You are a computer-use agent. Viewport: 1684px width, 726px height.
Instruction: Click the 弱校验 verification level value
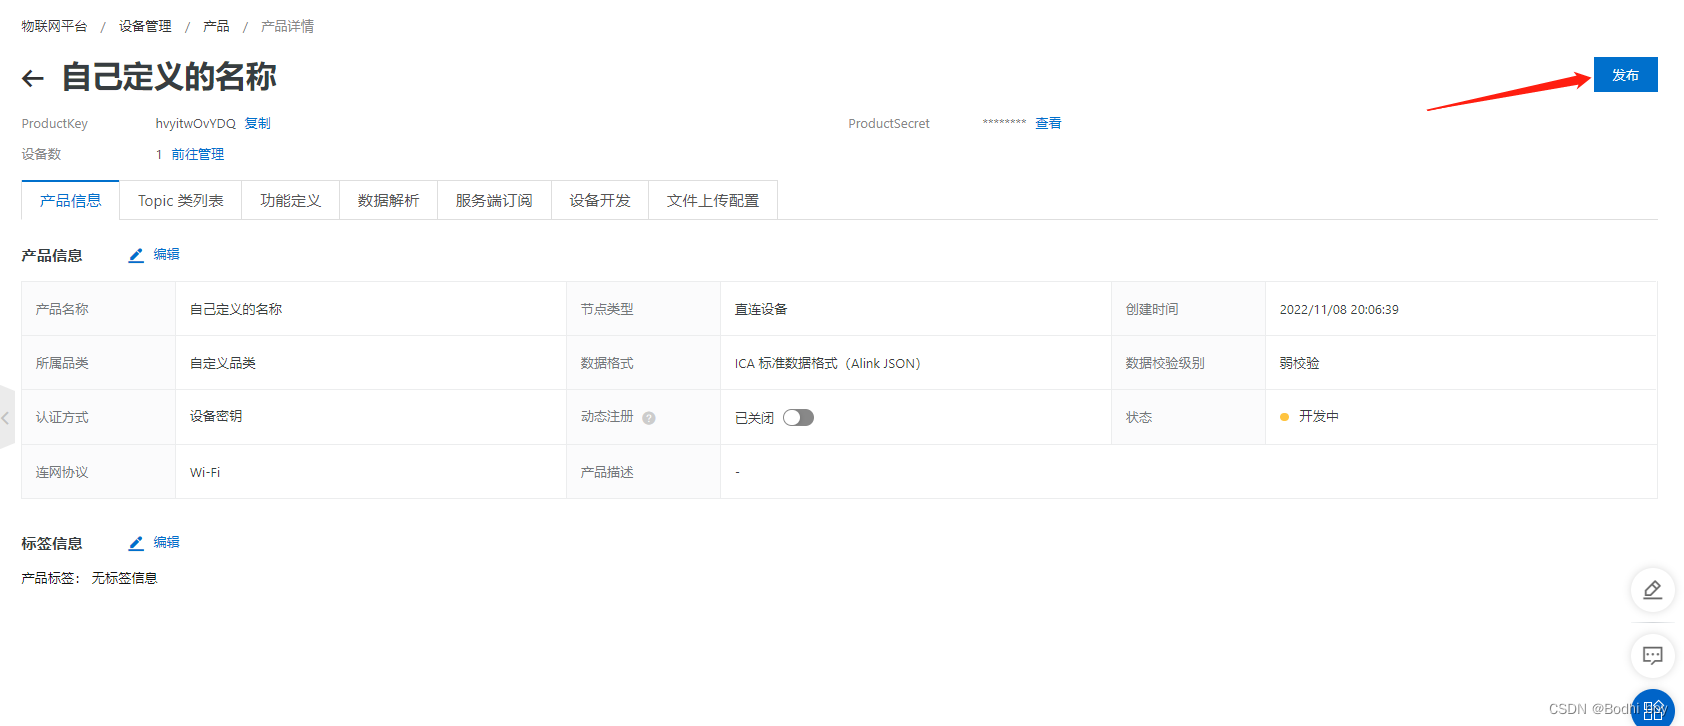1299,363
